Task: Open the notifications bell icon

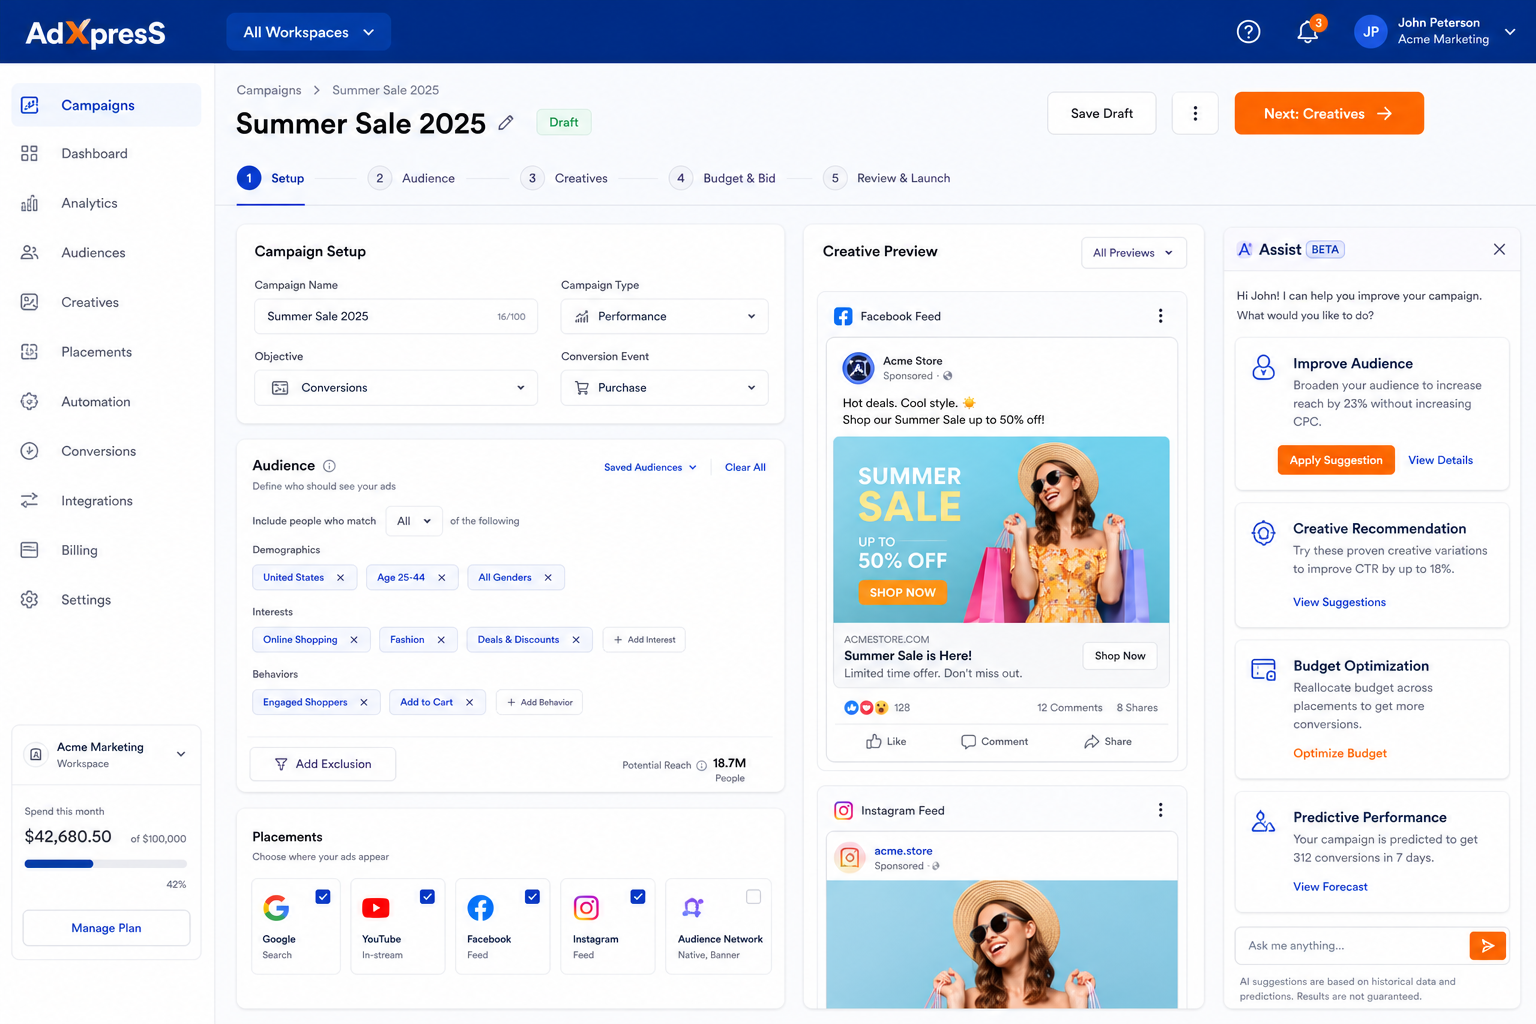Action: [1307, 32]
